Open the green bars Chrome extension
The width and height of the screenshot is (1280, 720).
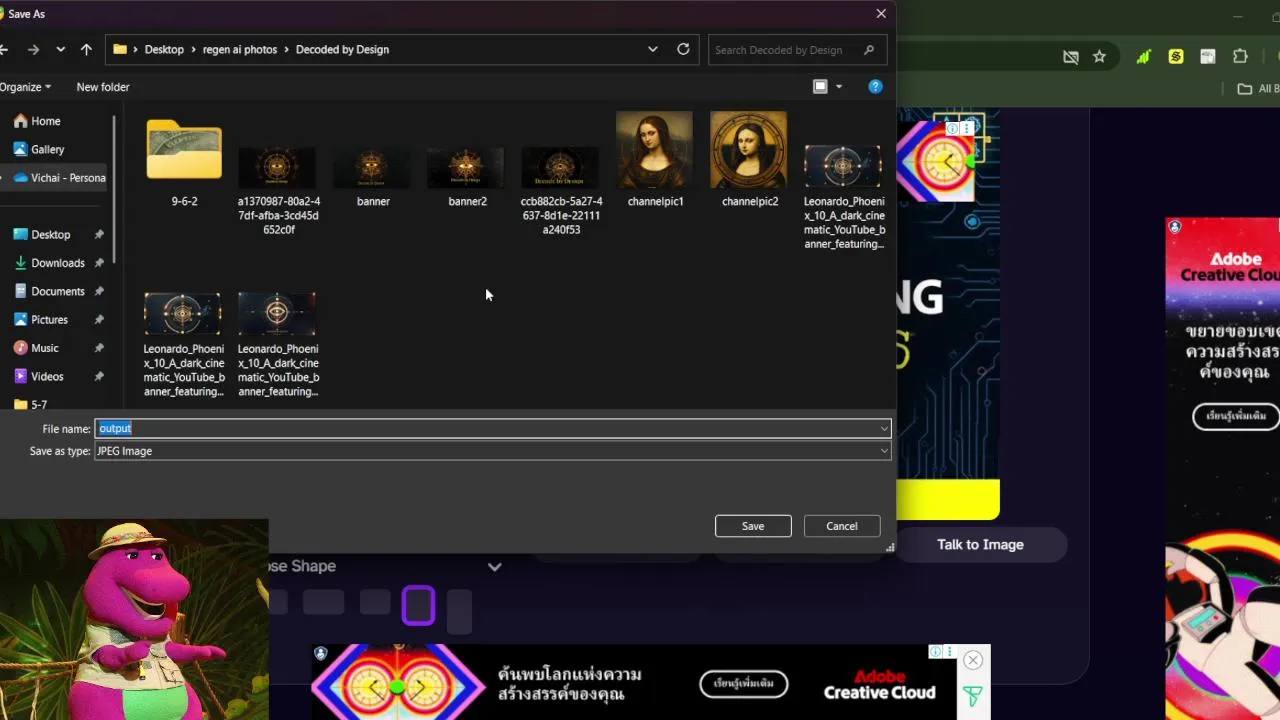(1143, 57)
